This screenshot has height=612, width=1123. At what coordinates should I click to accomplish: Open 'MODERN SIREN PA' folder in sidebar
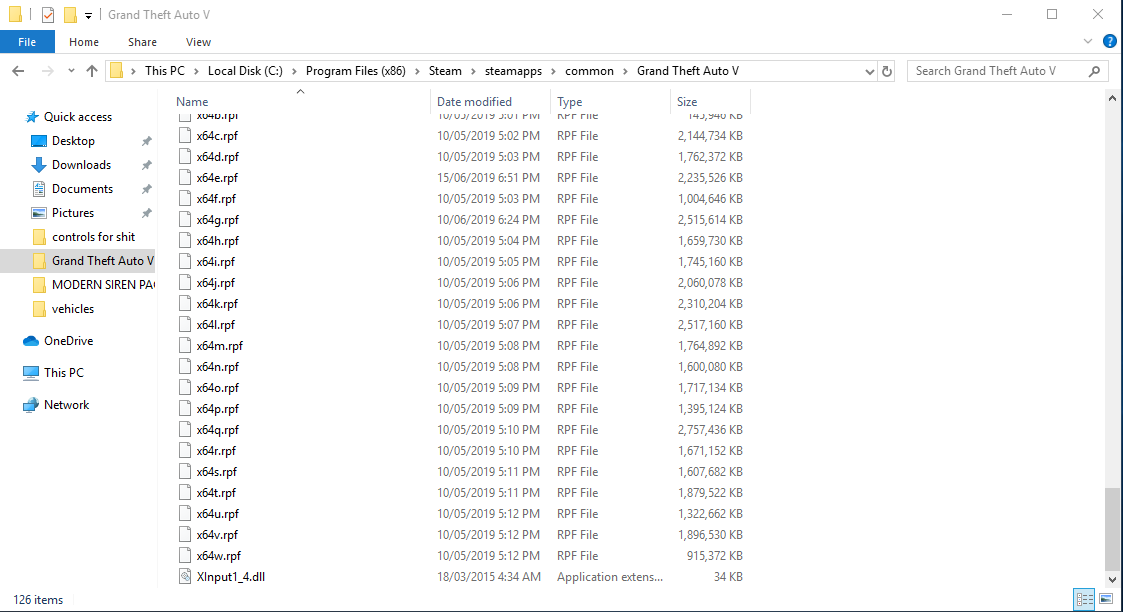tap(103, 285)
